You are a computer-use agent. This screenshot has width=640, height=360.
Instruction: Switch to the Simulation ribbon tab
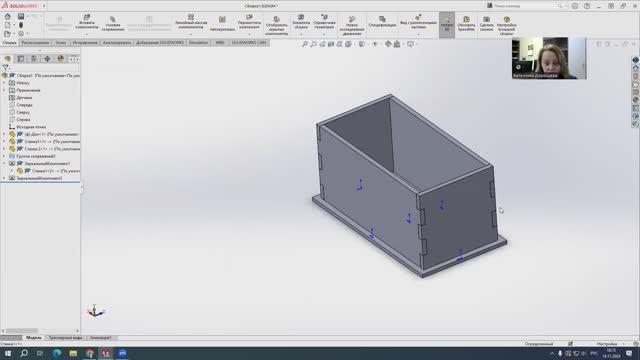pos(198,42)
